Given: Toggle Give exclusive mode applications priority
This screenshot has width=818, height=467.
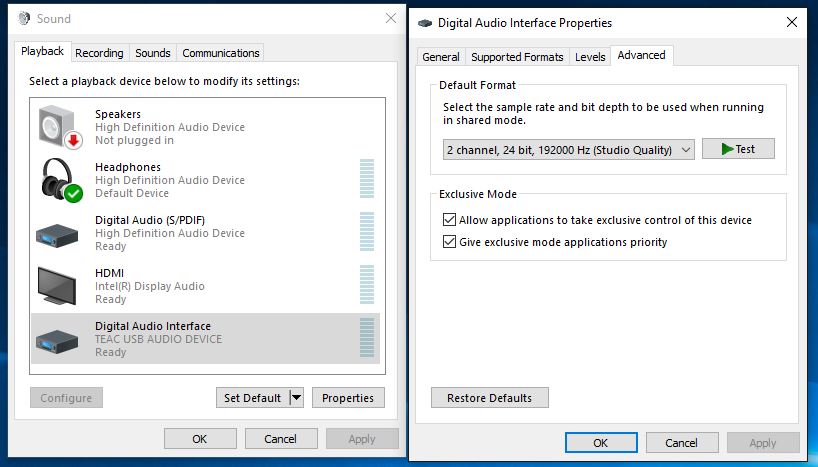Looking at the screenshot, I should [449, 242].
